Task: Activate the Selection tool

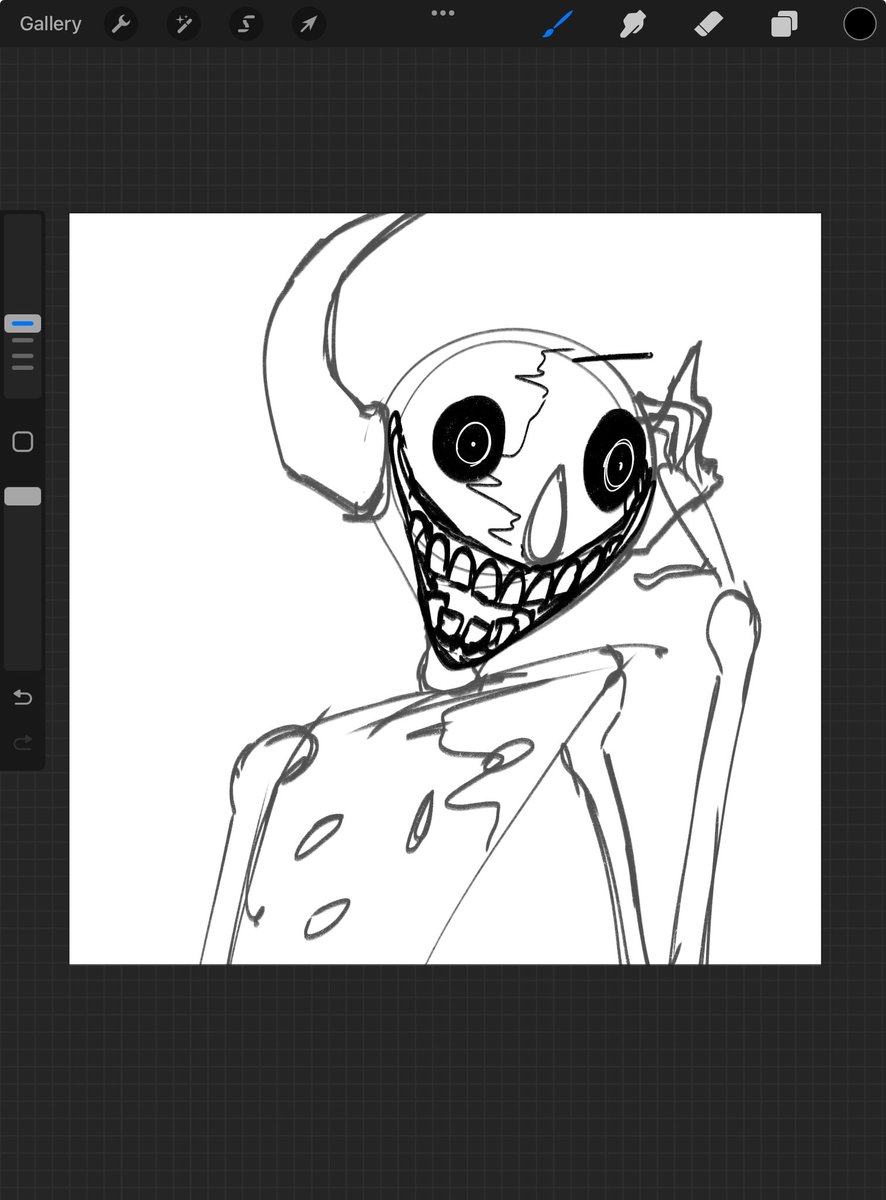Action: coord(246,24)
